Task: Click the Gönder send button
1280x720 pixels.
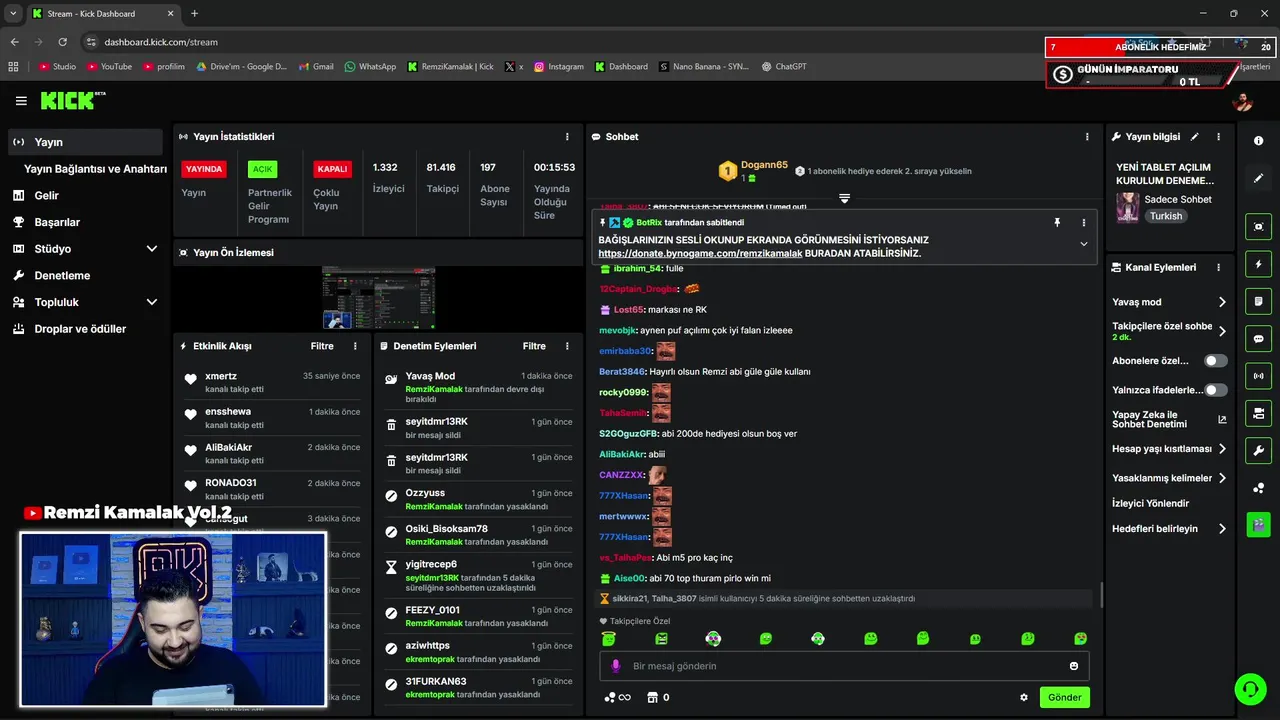Action: (x=1064, y=698)
